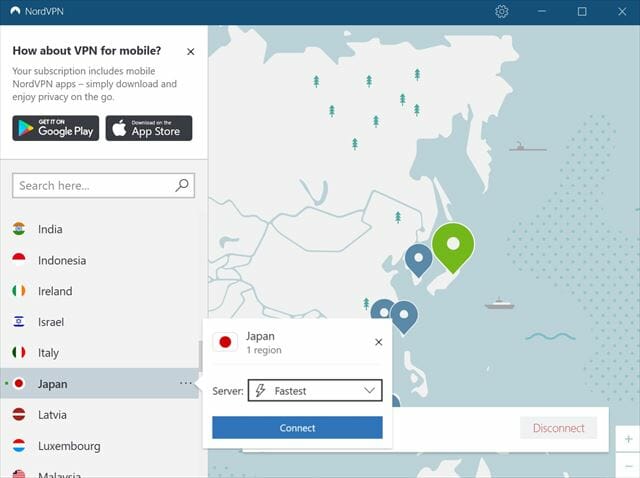Click the green map pin over Japan
640x478 pixels.
click(x=453, y=243)
